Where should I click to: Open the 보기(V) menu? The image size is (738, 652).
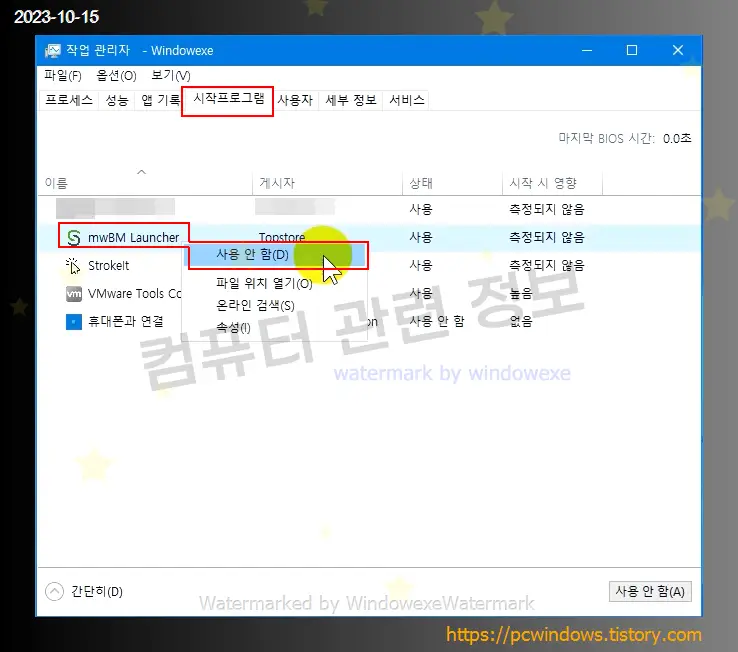click(171, 75)
